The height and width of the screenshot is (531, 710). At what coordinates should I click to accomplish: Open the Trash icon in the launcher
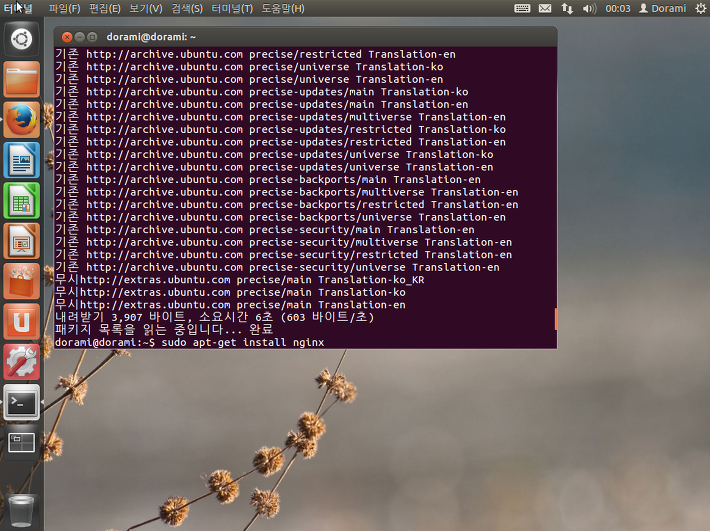click(x=21, y=511)
